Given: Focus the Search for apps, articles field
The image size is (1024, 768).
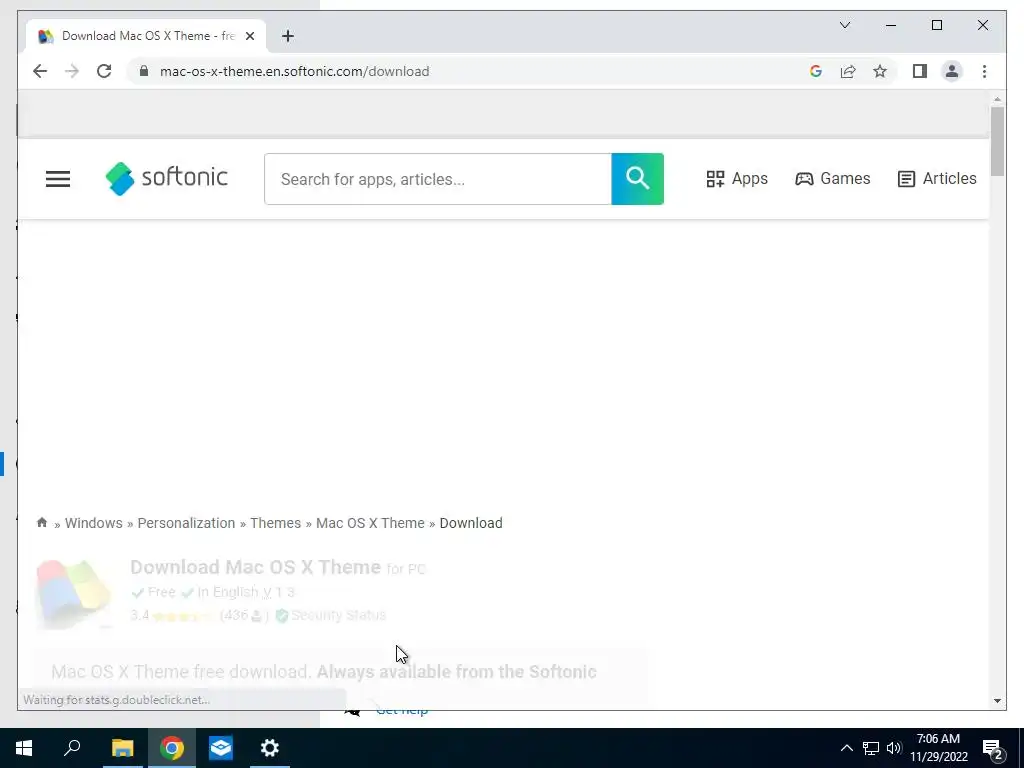Looking at the screenshot, I should [x=438, y=179].
